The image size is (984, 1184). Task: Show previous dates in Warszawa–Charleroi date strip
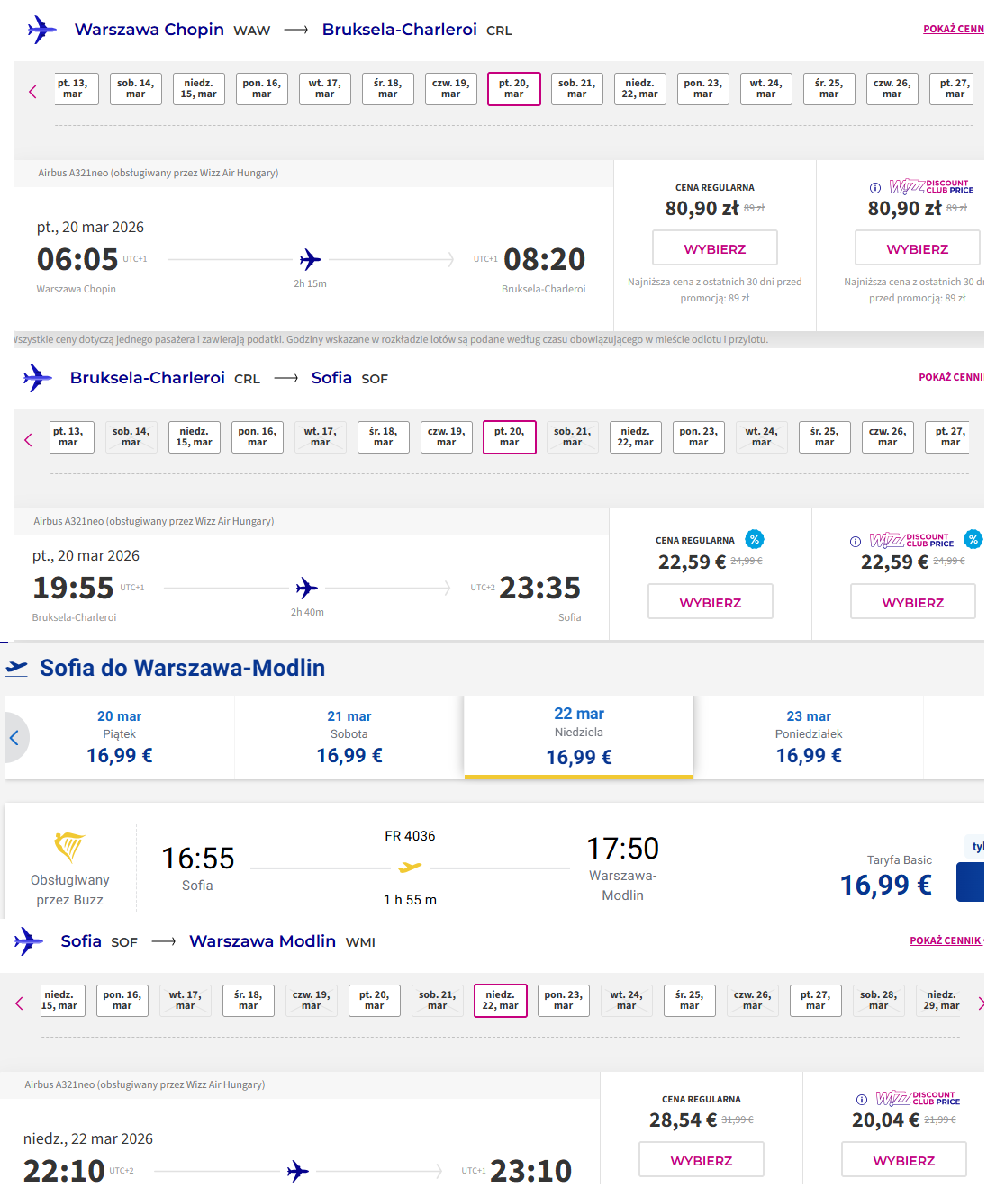point(32,92)
